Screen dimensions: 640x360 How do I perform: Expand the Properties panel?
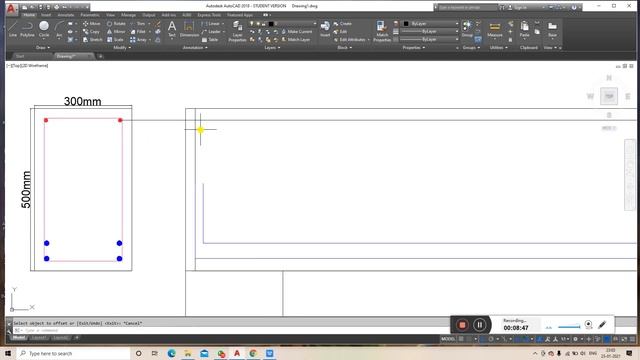coord(413,47)
